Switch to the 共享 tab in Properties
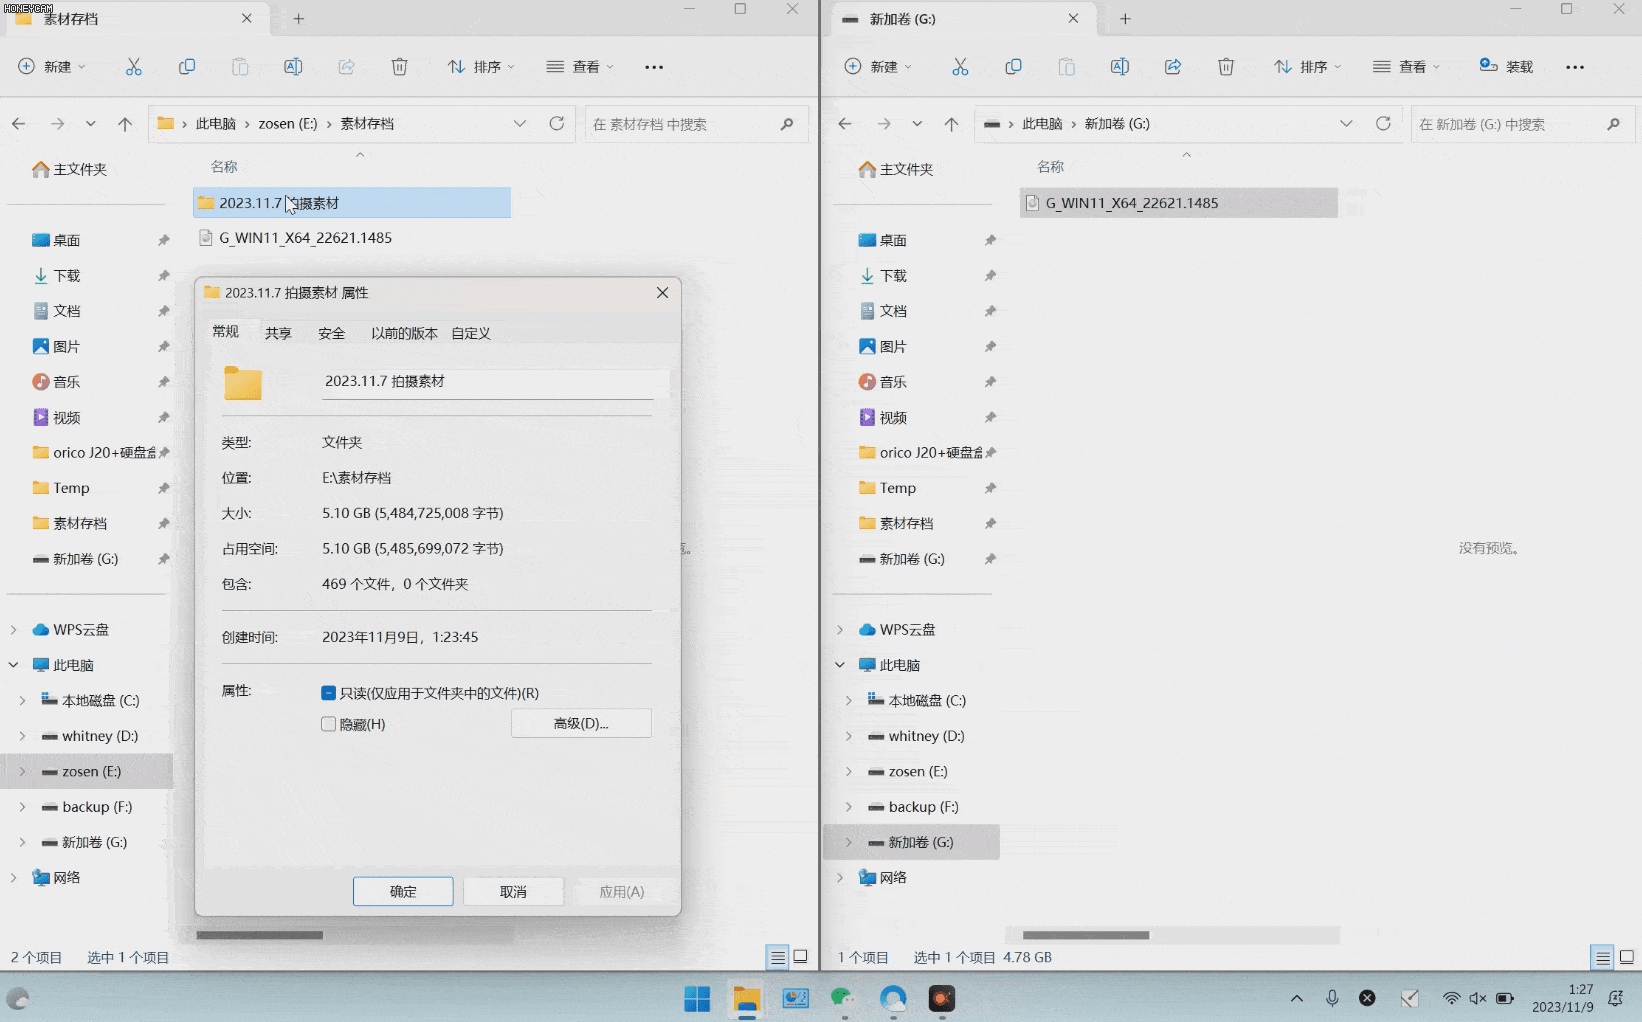The height and width of the screenshot is (1022, 1642). pyautogui.click(x=278, y=333)
